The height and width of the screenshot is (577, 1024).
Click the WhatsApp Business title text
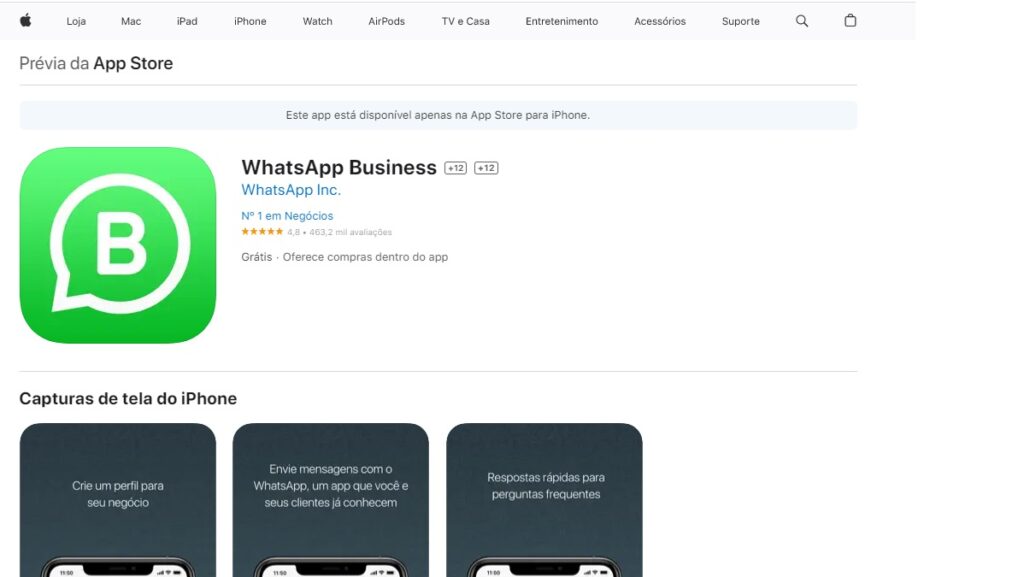[339, 168]
